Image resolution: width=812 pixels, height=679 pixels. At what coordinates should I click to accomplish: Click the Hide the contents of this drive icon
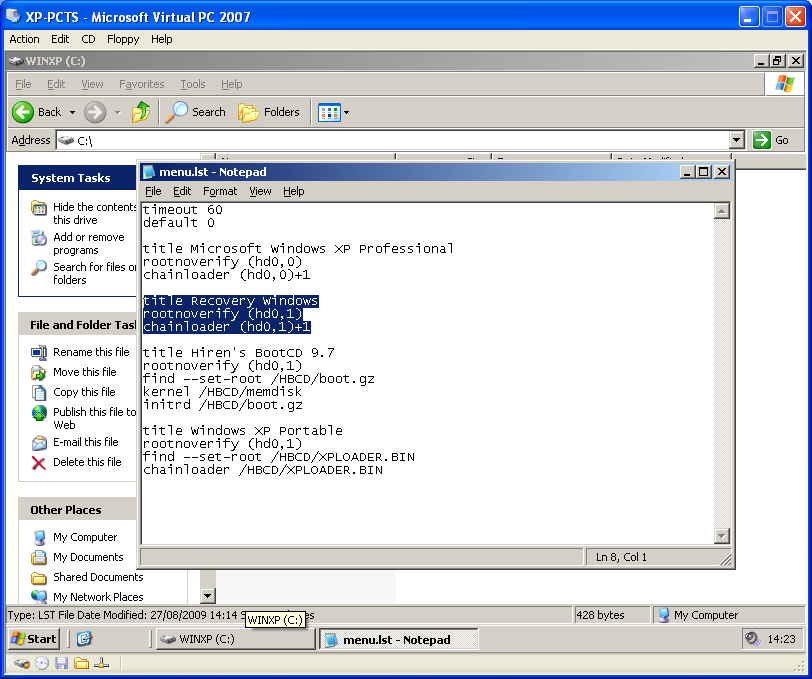[x=39, y=208]
